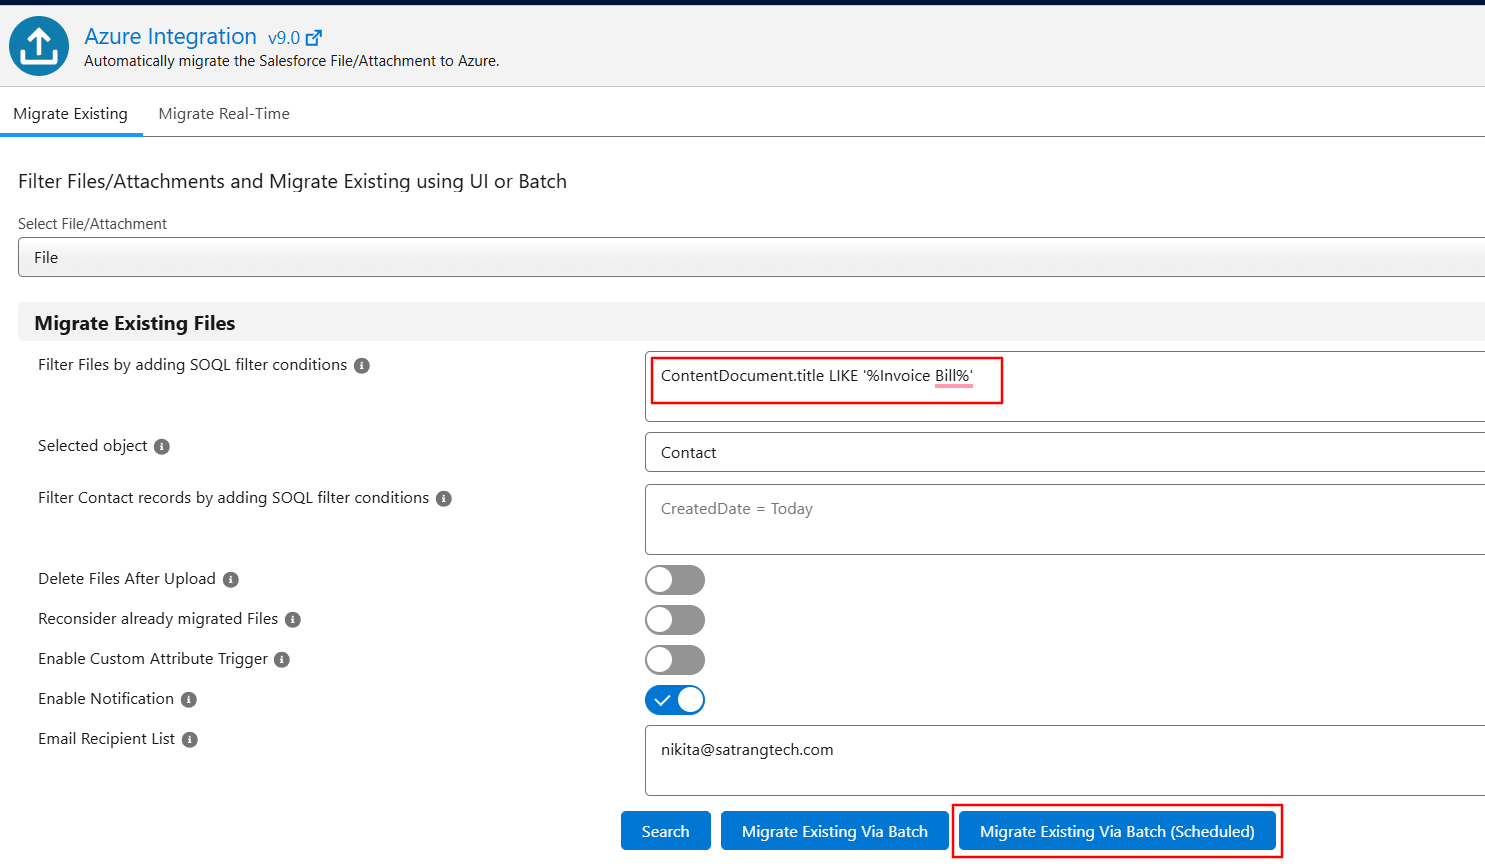Click info icon next to Reconsider already migrated Files
The image size is (1485, 864).
click(293, 620)
